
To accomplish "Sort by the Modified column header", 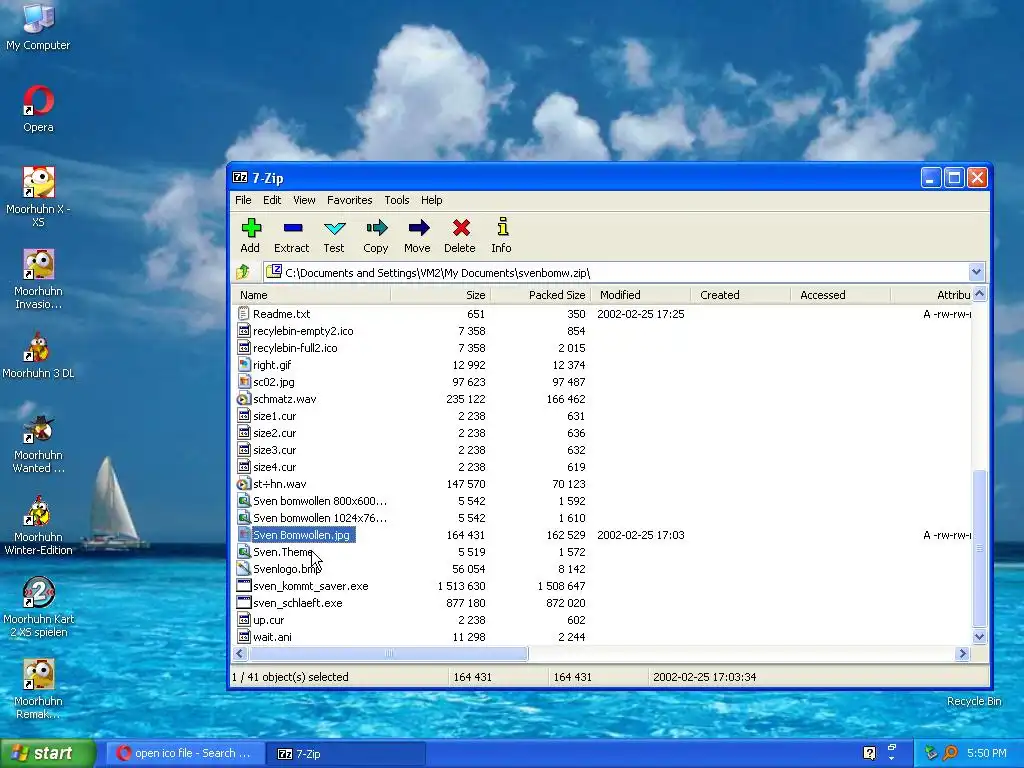I will click(x=641, y=295).
